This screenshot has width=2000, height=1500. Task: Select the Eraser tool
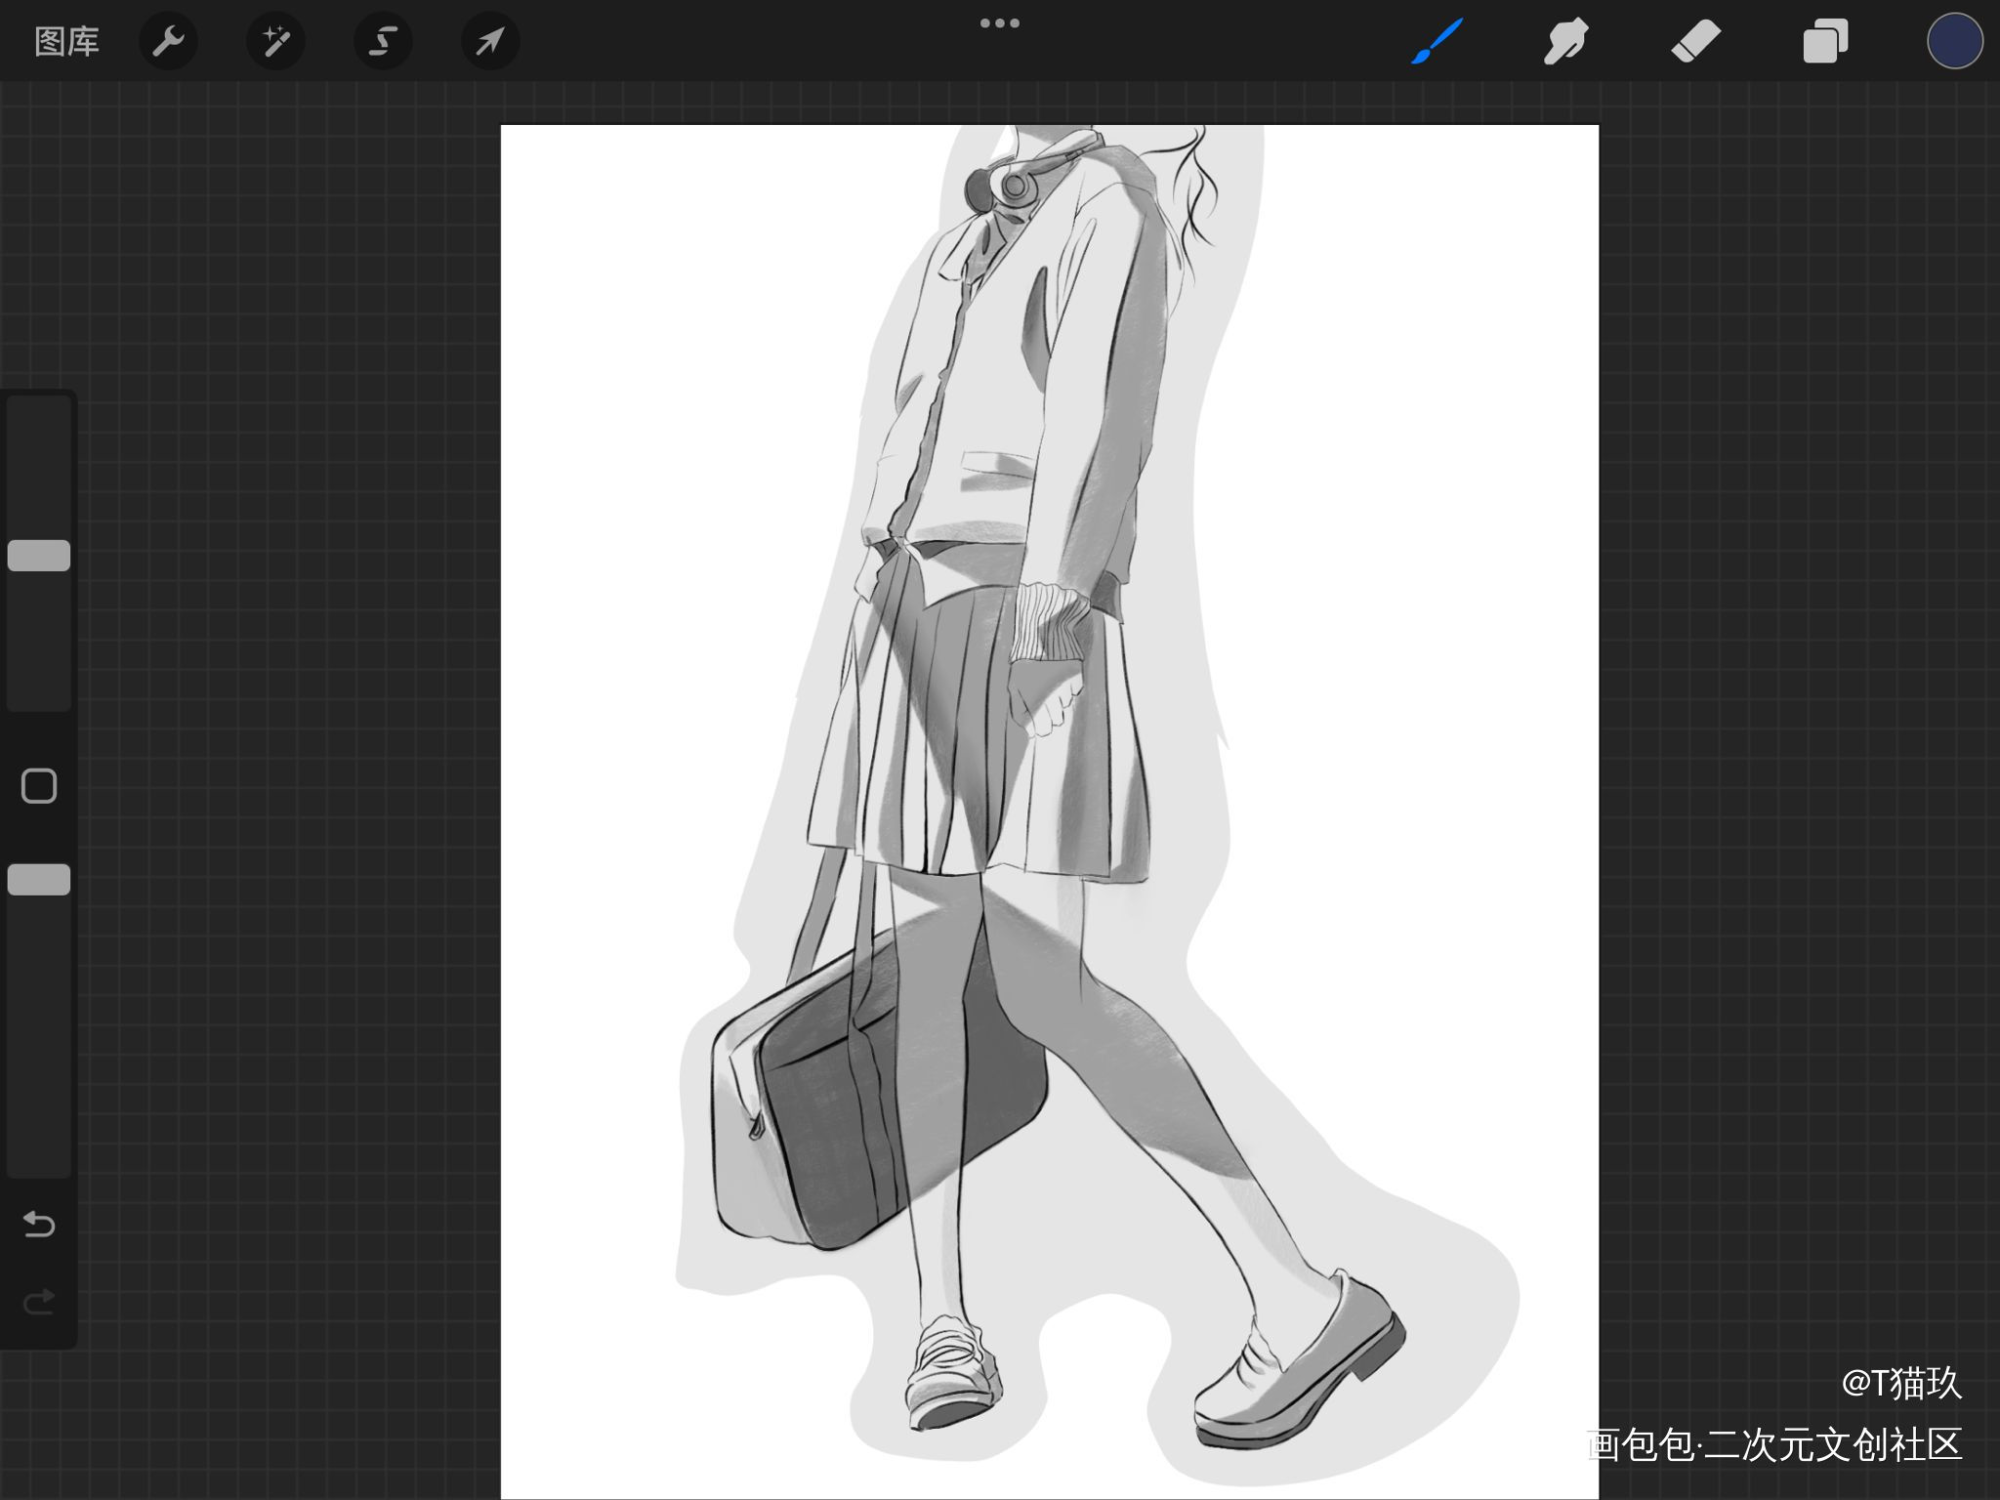1696,41
